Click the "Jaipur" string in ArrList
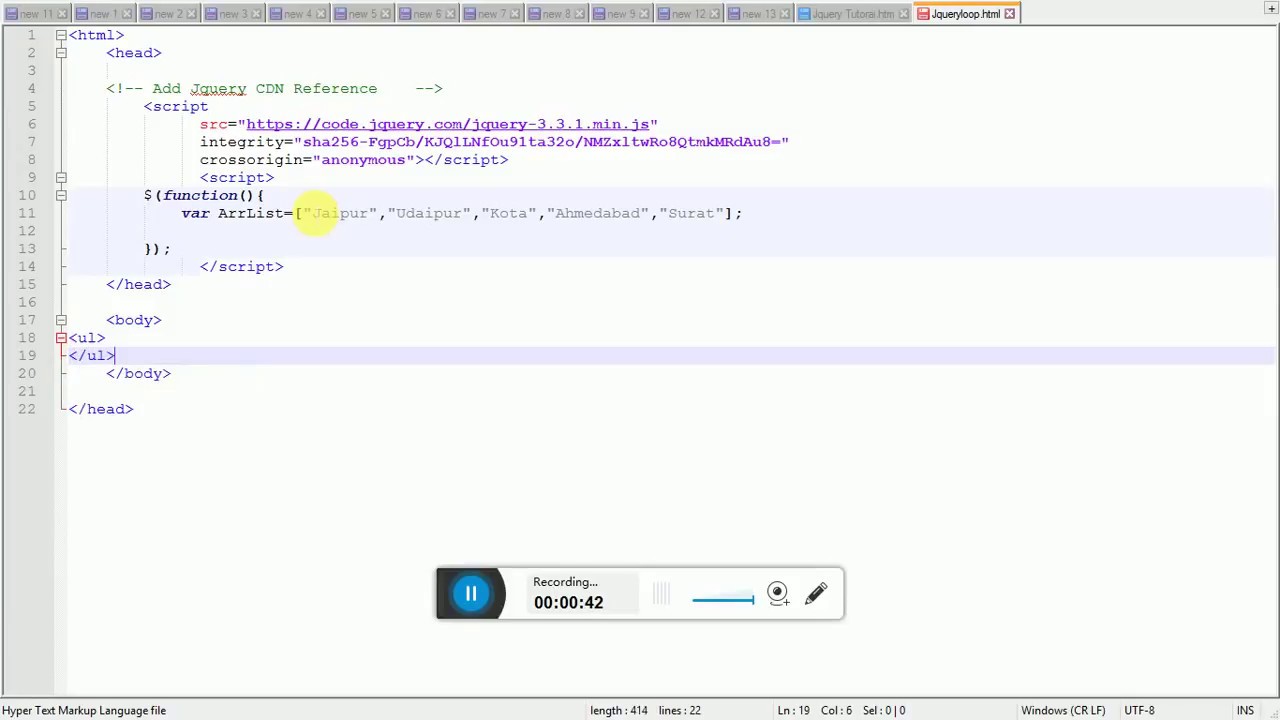The image size is (1280, 720). pos(340,213)
